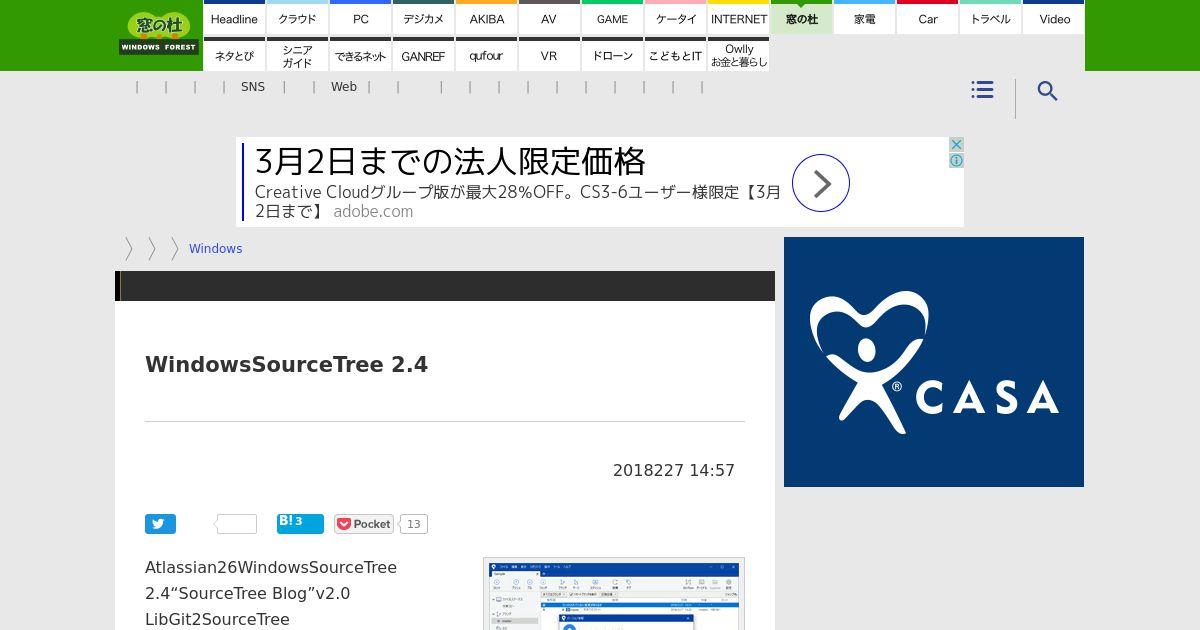Image resolution: width=1200 pixels, height=630 pixels.
Task: Open the ケータイ tab
Action: [x=675, y=18]
